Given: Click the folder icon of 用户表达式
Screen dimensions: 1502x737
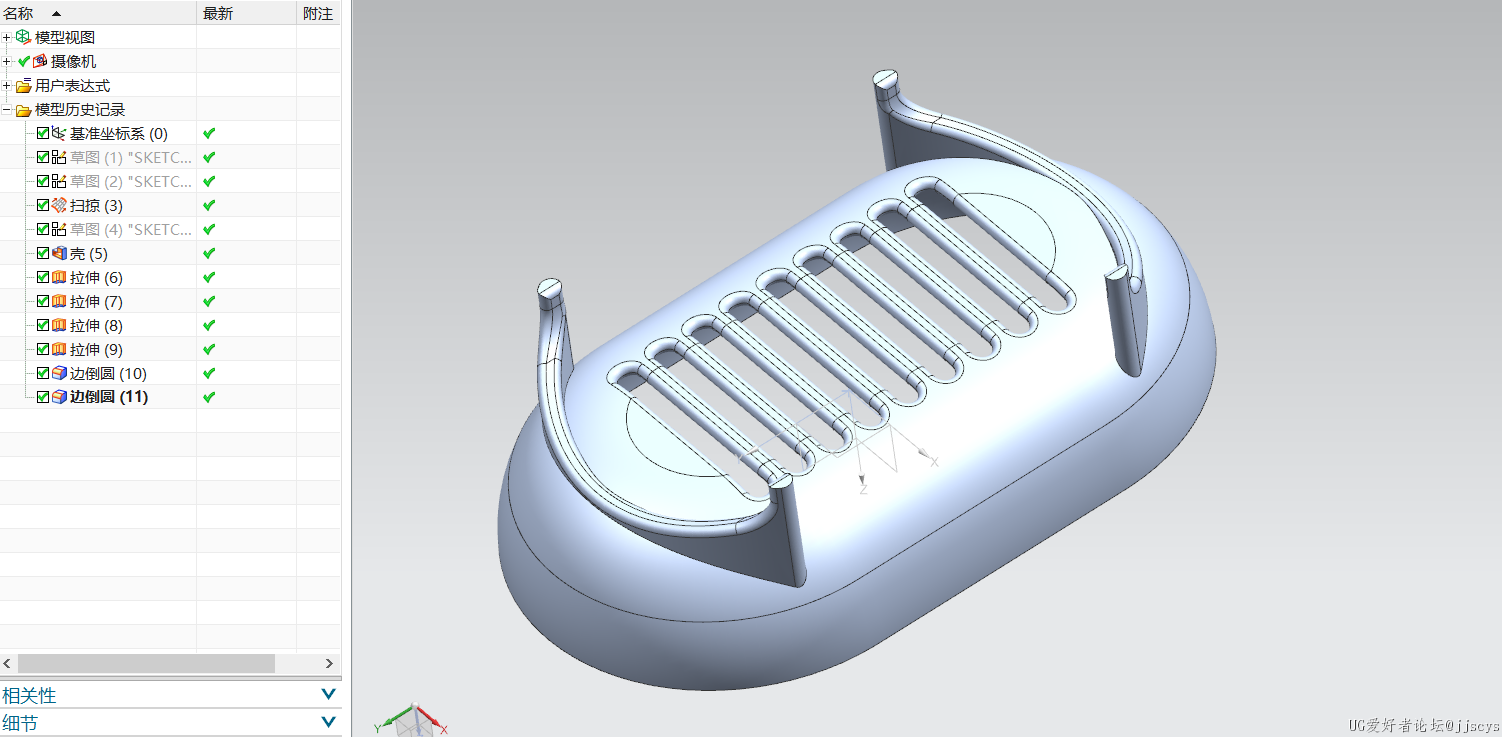Looking at the screenshot, I should (x=24, y=86).
